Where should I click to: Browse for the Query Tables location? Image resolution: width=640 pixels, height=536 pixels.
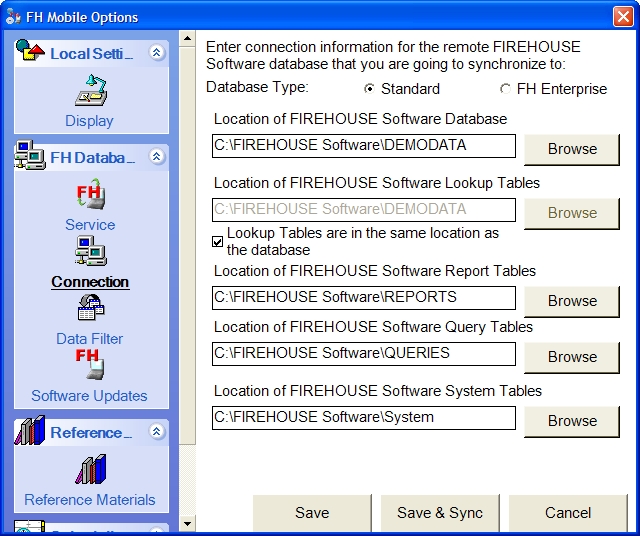coord(572,357)
